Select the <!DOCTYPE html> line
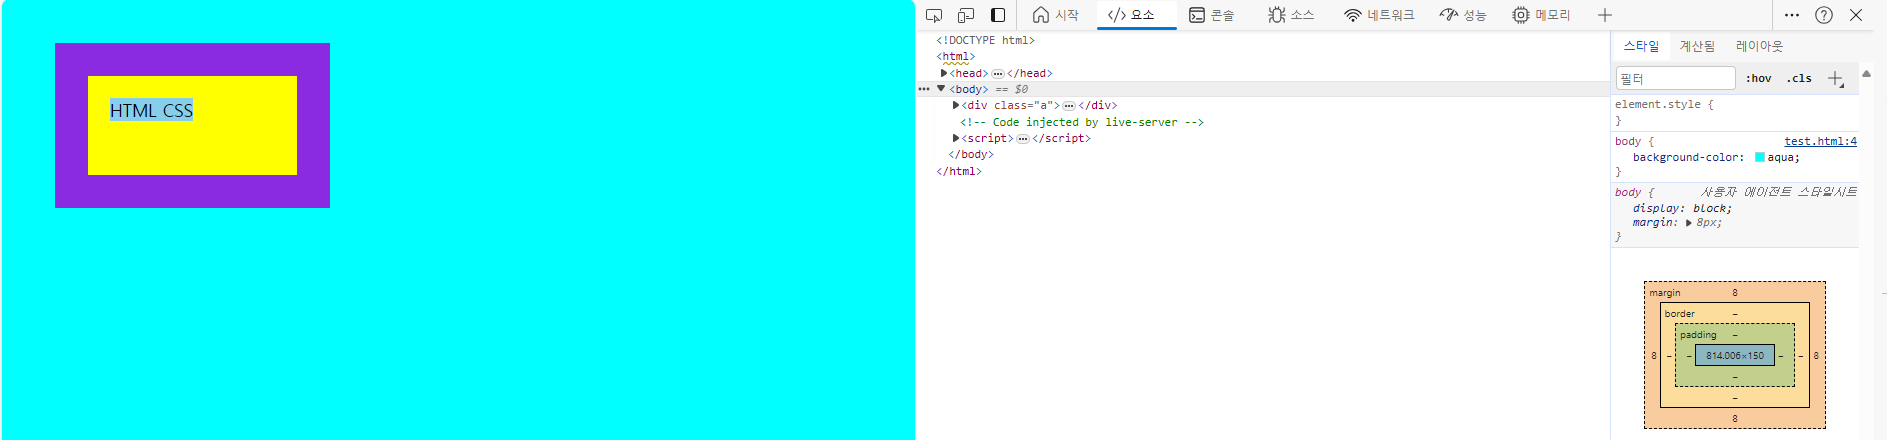 985,40
